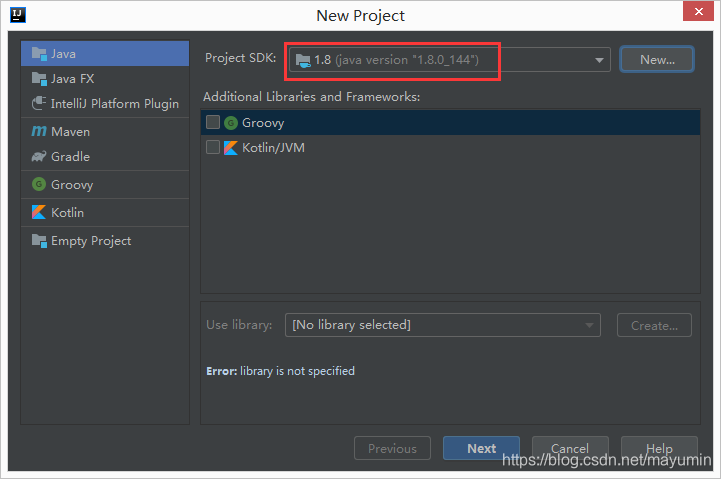
Task: Click the SDK folder icon in the combo box
Action: click(303, 60)
